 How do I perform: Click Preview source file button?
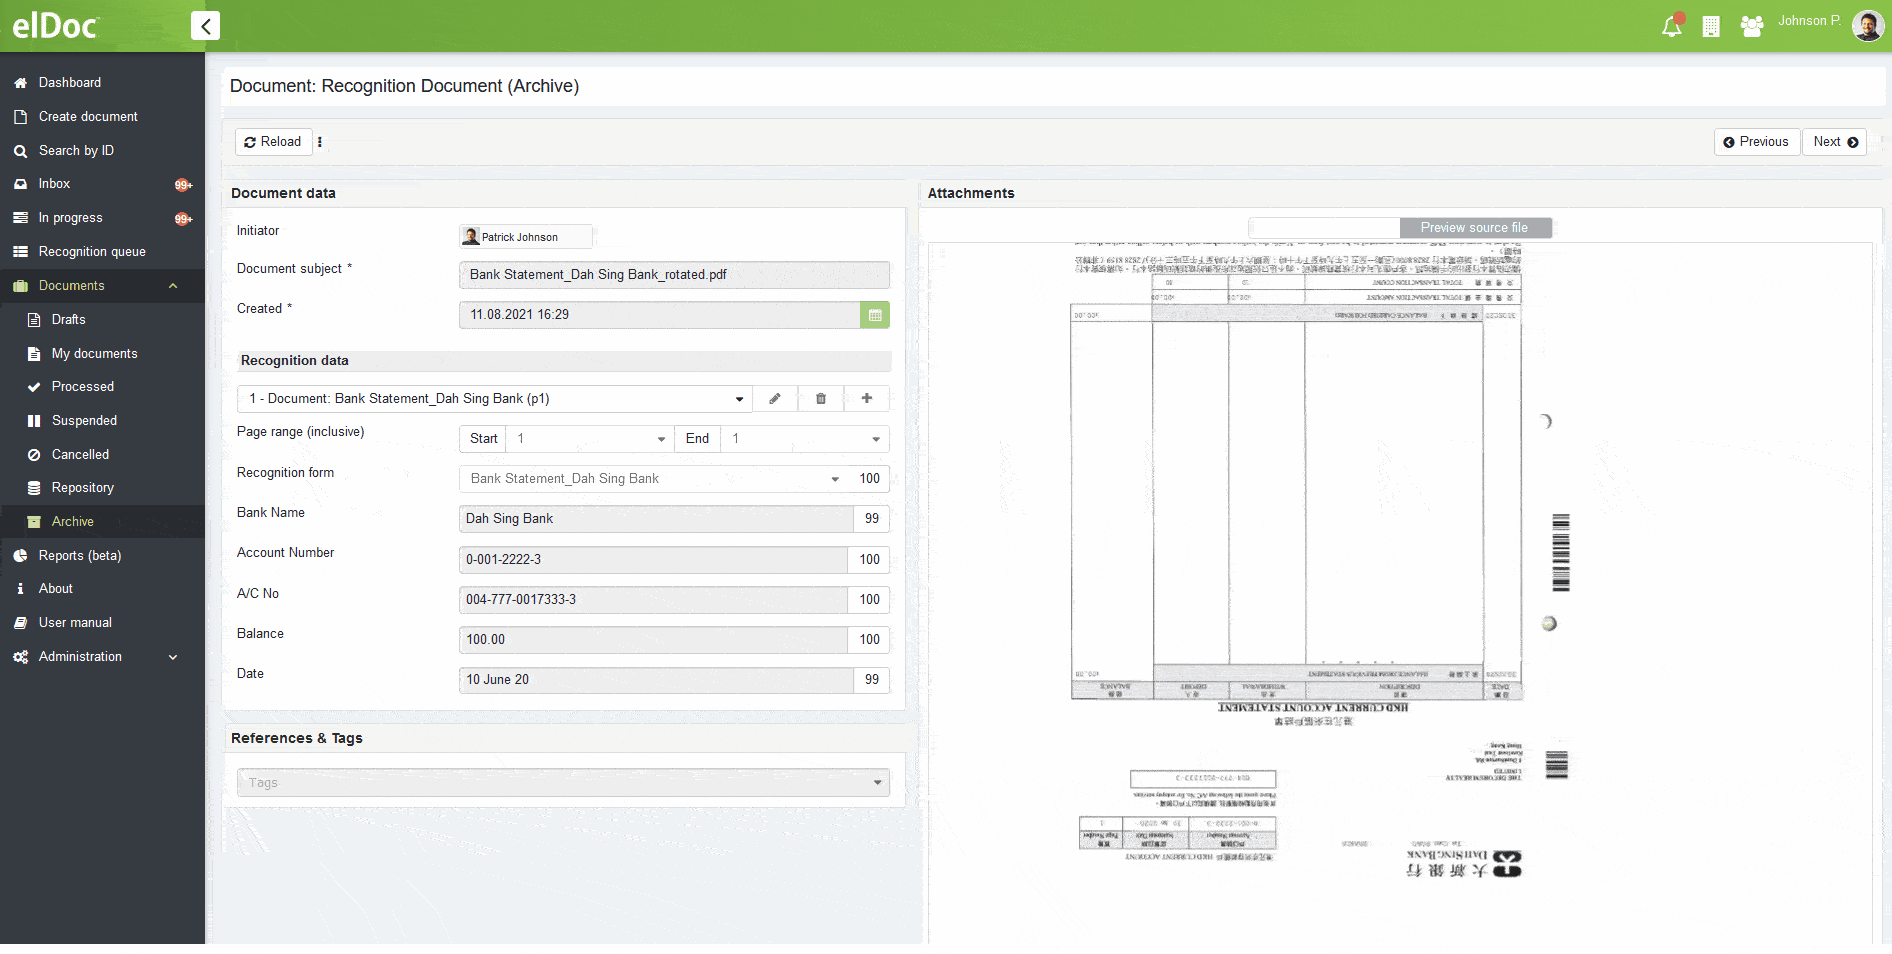point(1475,228)
